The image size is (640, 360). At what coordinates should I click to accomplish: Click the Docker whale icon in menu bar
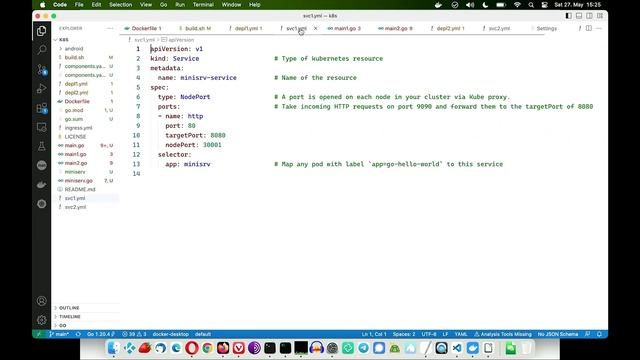438,5
